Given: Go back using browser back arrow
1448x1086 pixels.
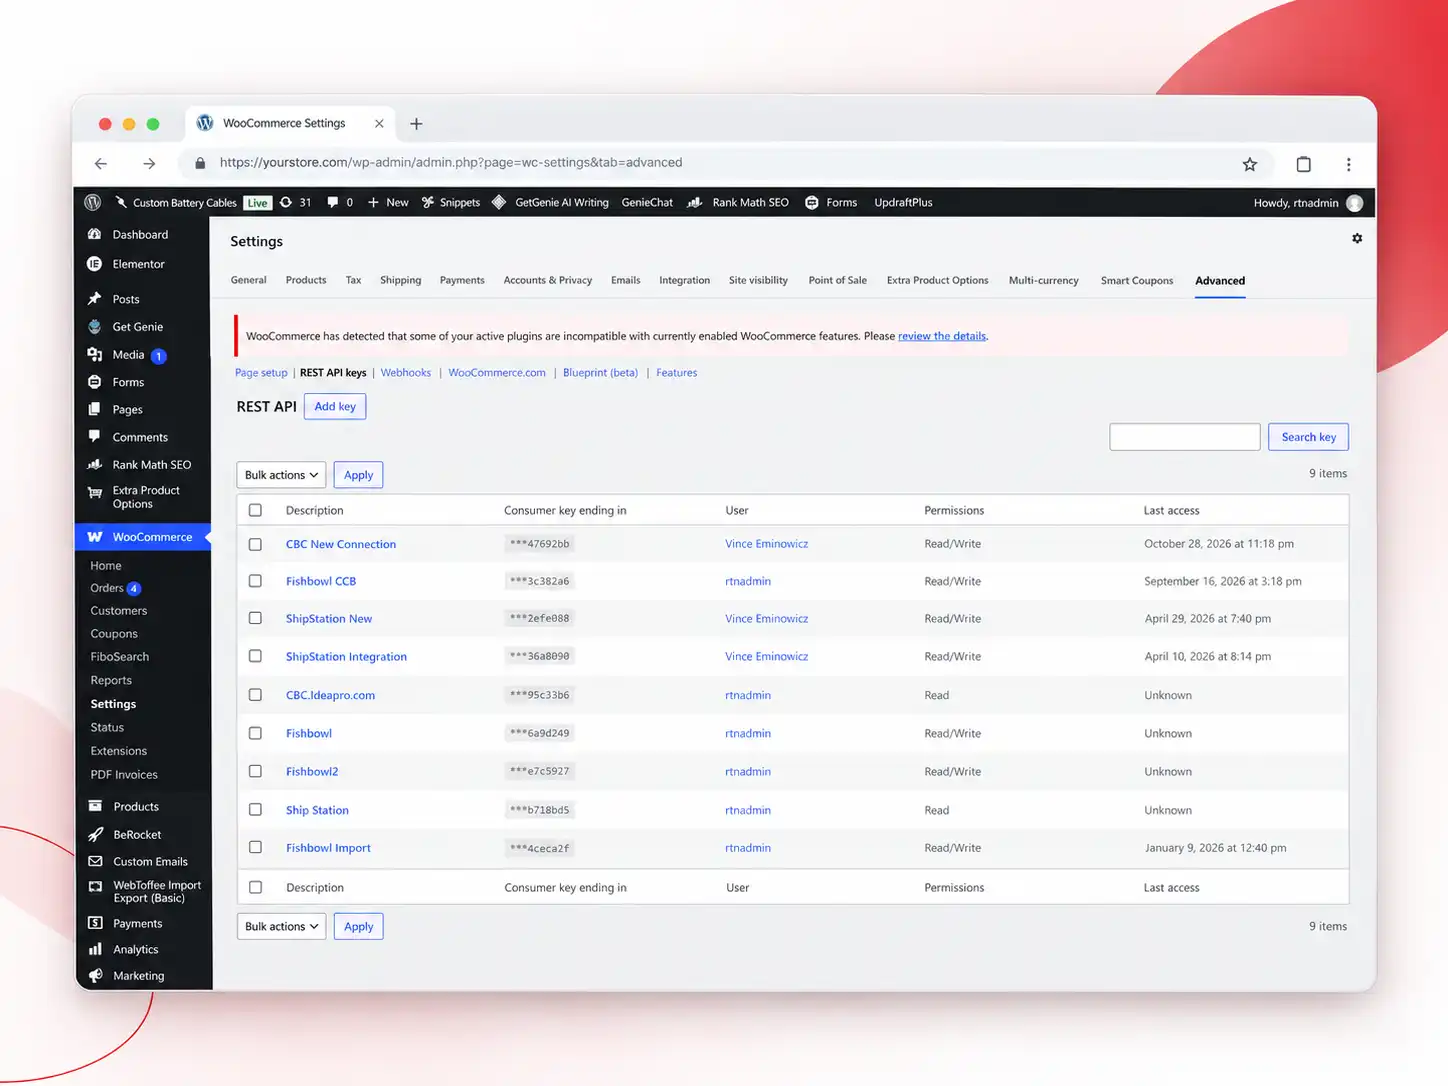Looking at the screenshot, I should click(x=101, y=163).
